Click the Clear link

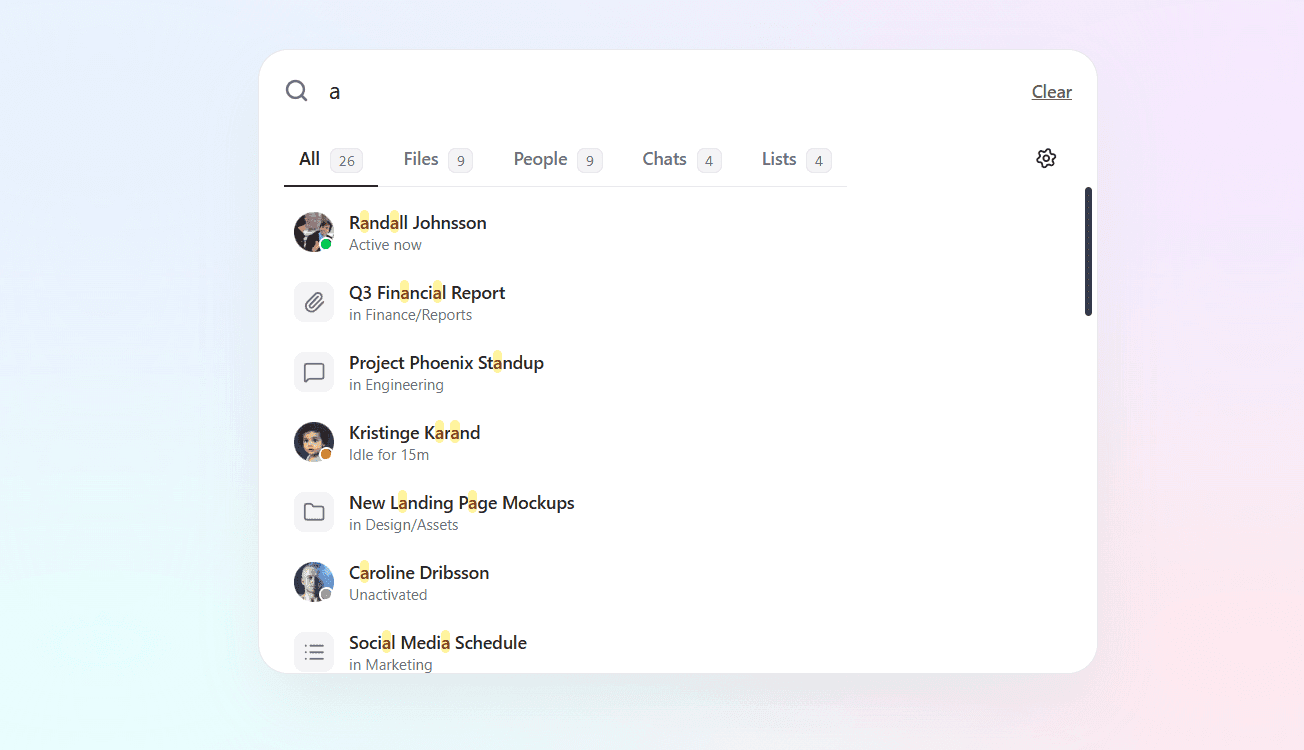coord(1051,92)
